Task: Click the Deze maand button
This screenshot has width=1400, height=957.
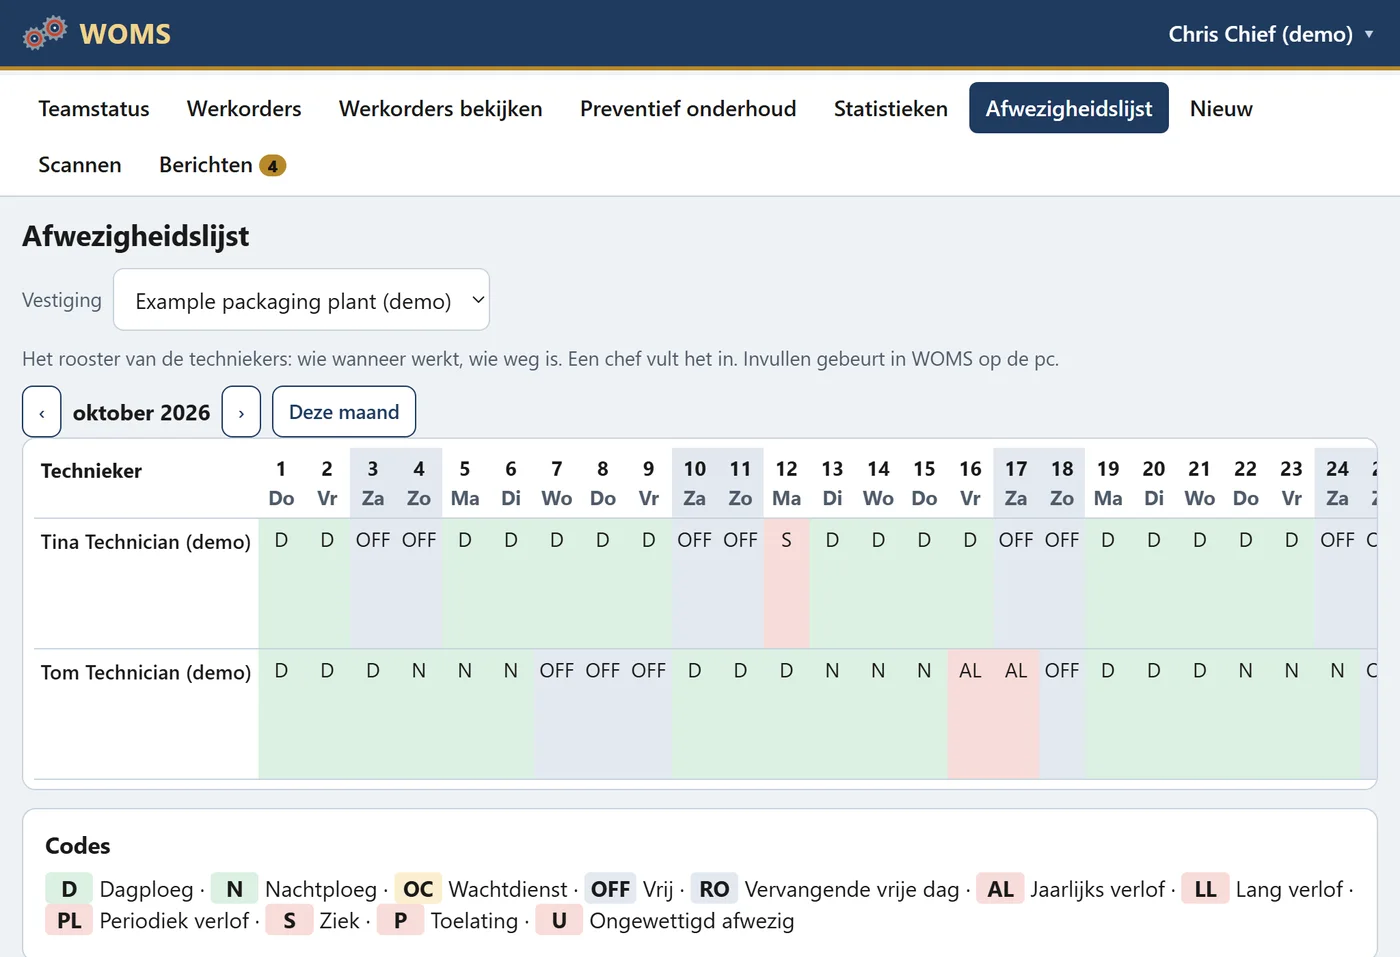Action: (344, 412)
